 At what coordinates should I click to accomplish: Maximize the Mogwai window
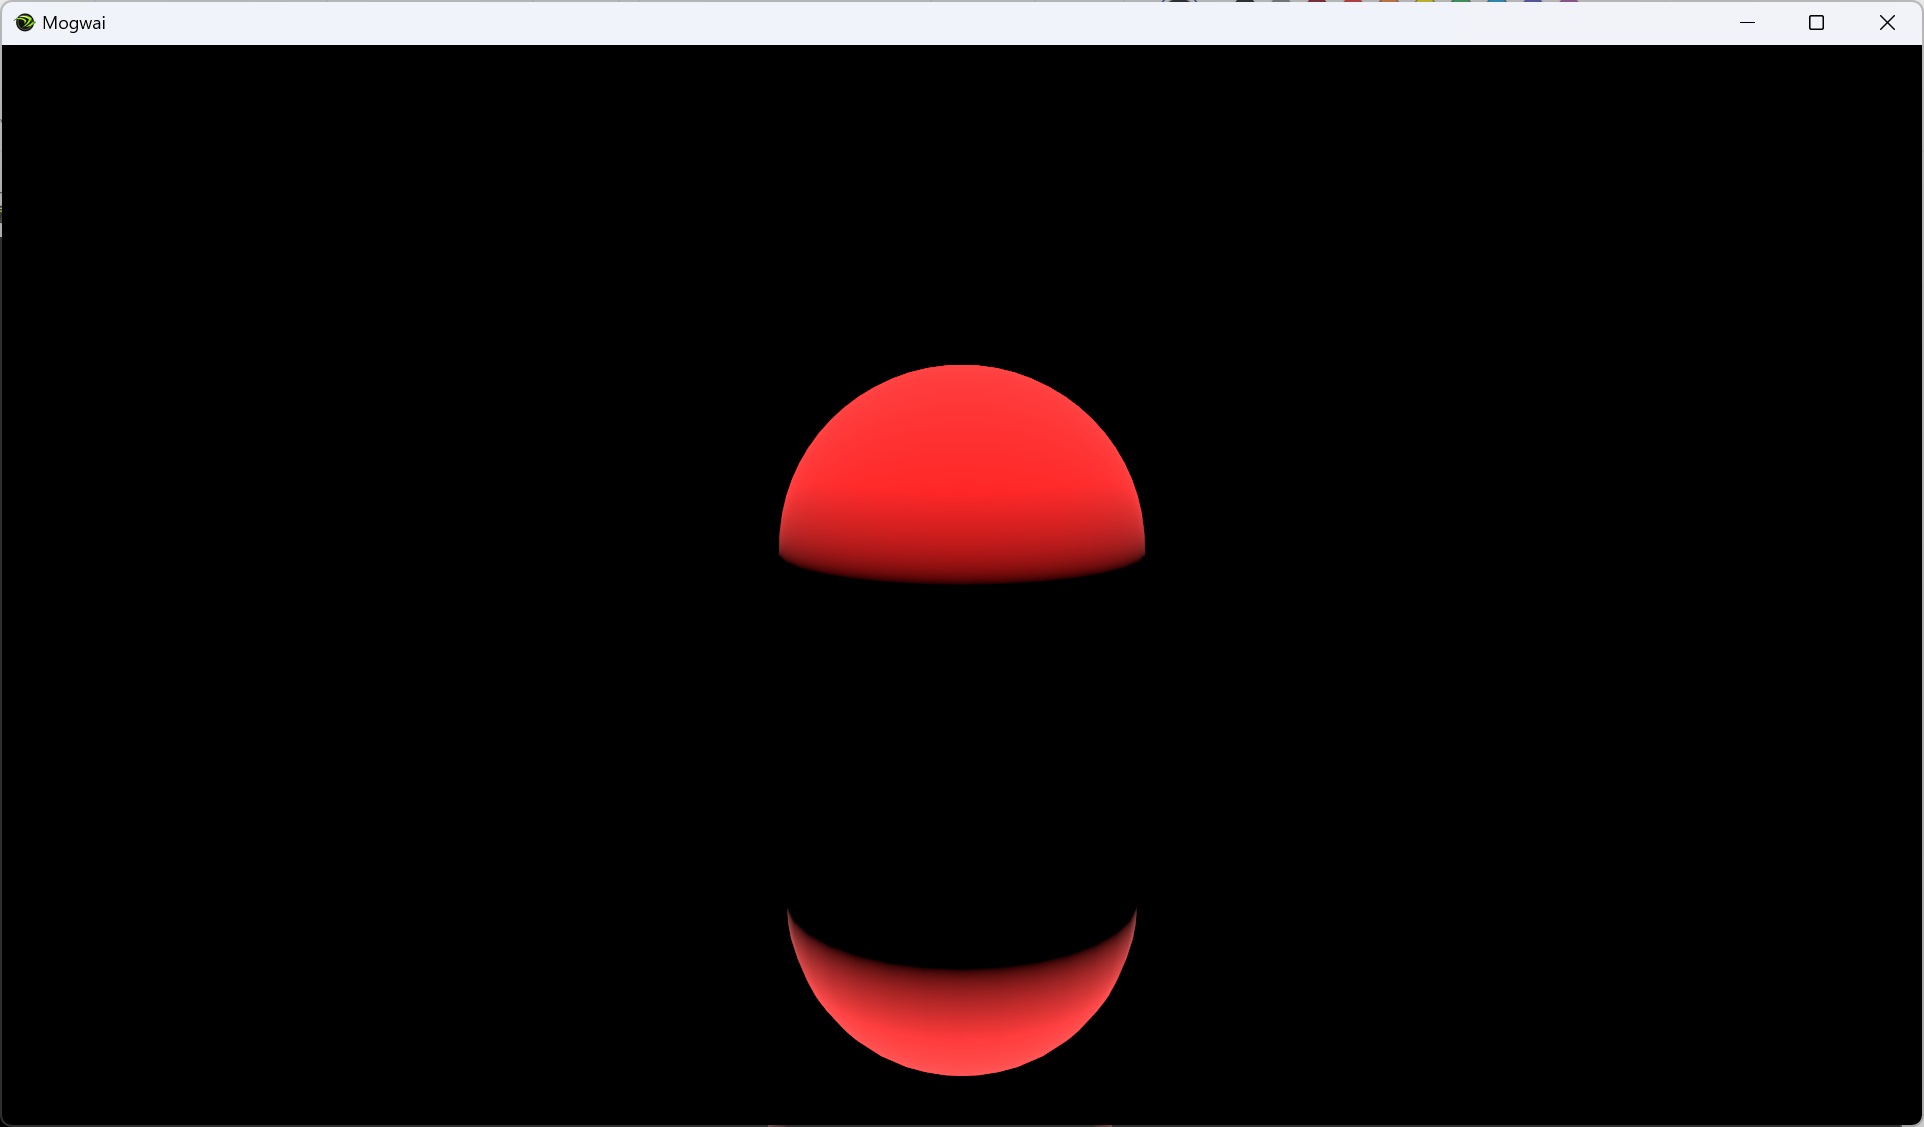pos(1816,22)
